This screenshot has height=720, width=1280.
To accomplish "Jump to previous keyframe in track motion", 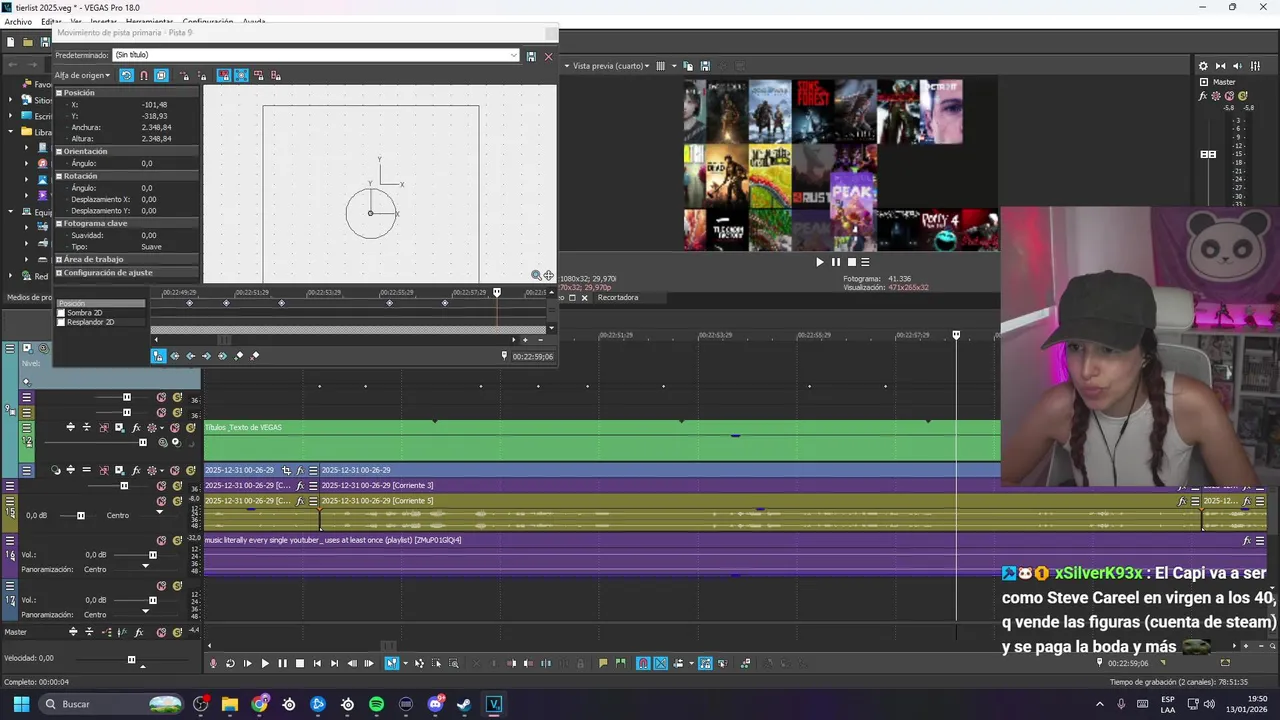I will tap(191, 356).
